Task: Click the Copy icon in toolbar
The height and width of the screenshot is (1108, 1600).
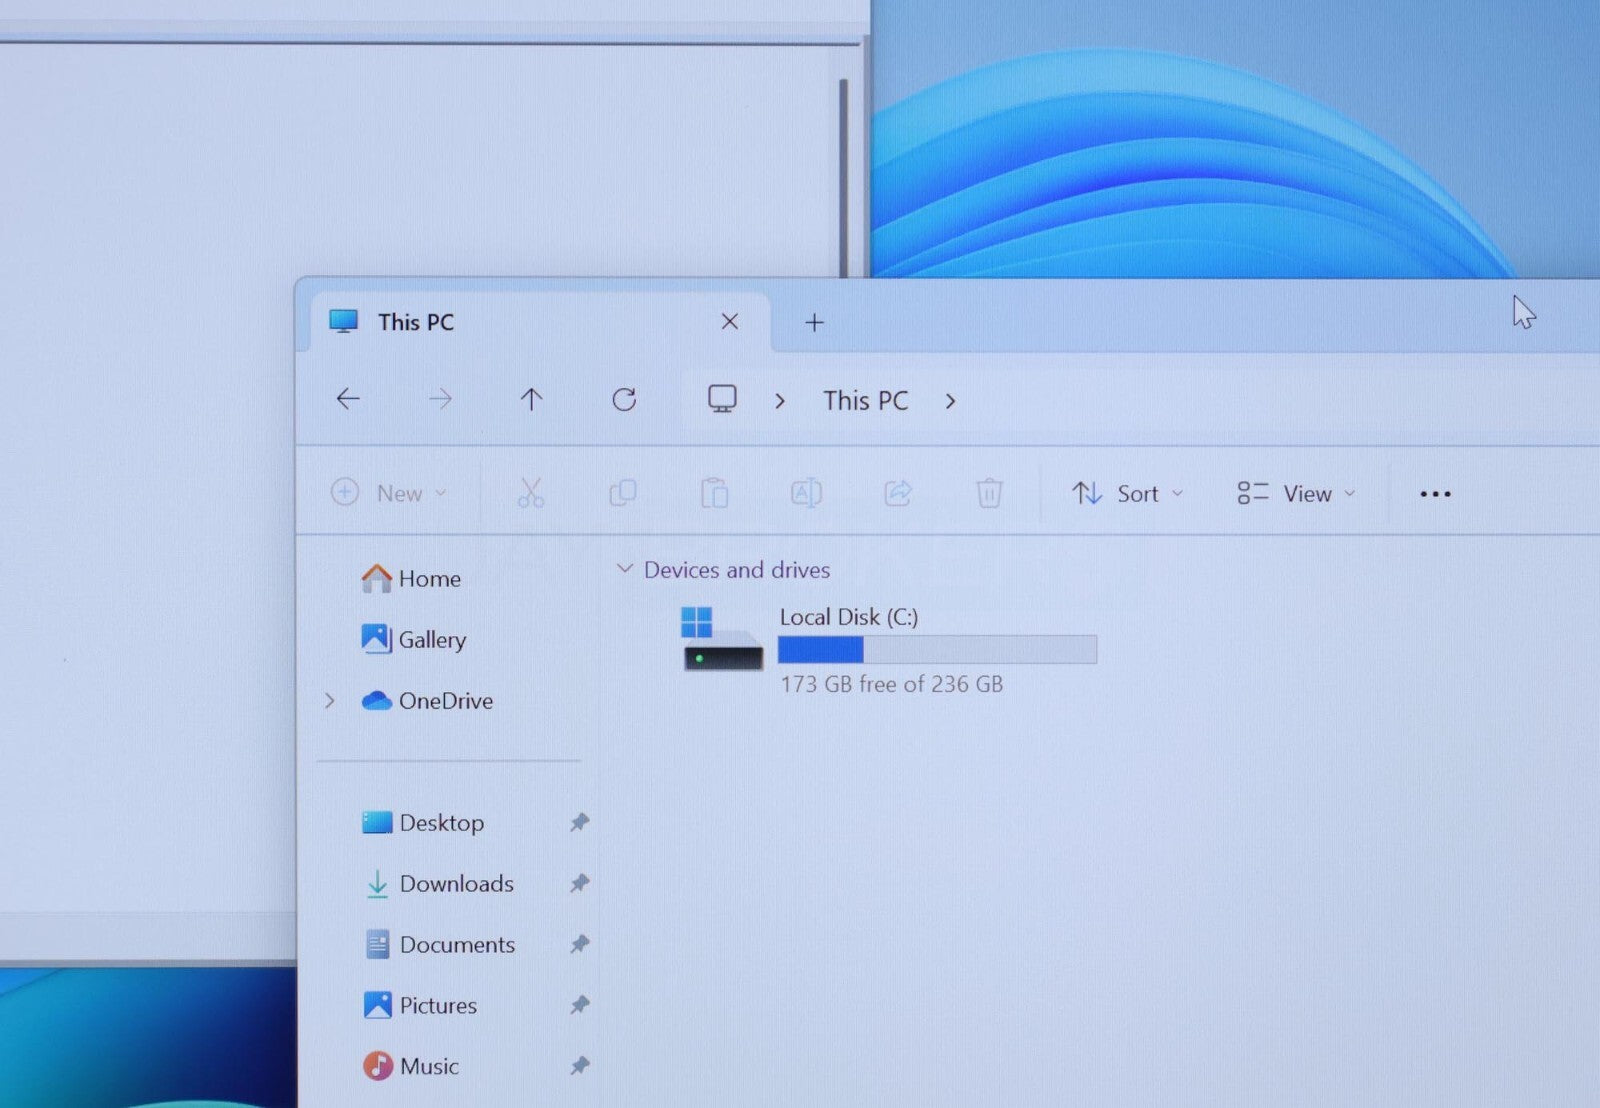Action: click(623, 493)
